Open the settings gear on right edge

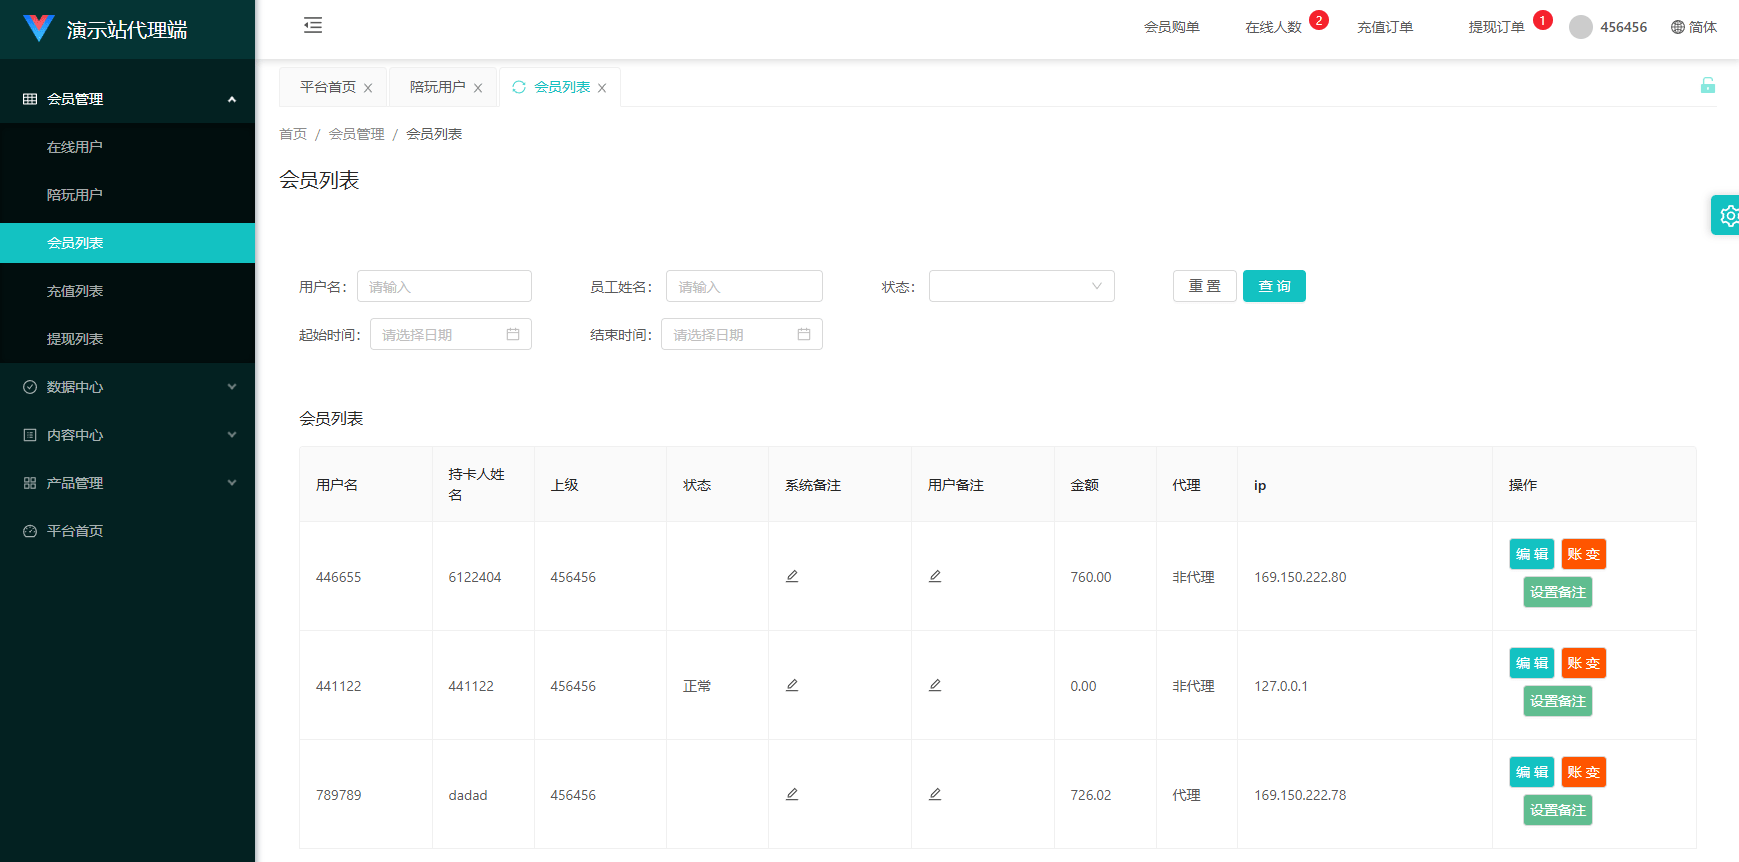[x=1727, y=215]
